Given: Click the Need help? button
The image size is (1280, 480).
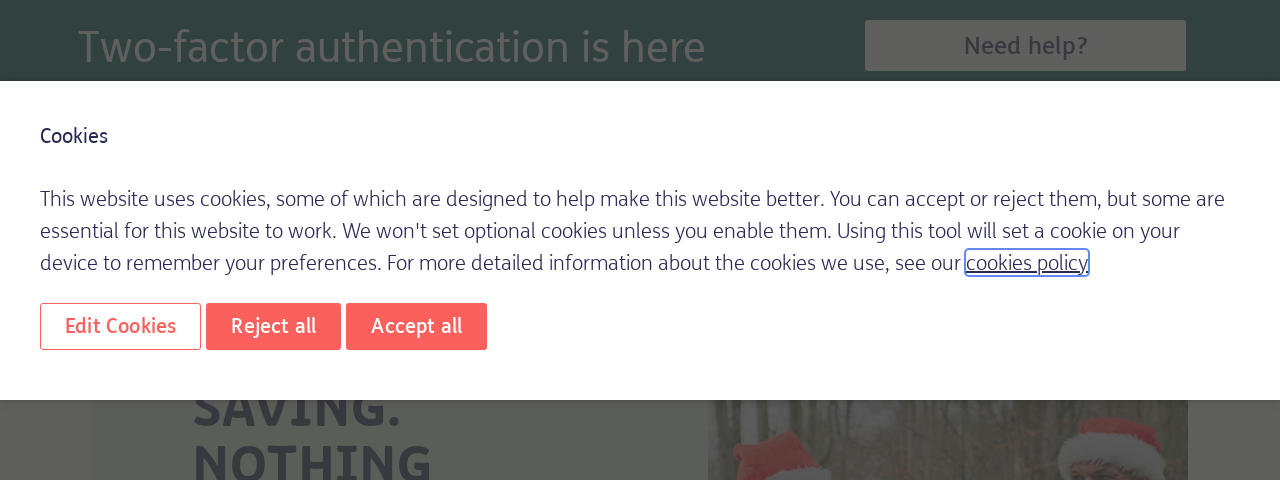Looking at the screenshot, I should pos(1025,46).
